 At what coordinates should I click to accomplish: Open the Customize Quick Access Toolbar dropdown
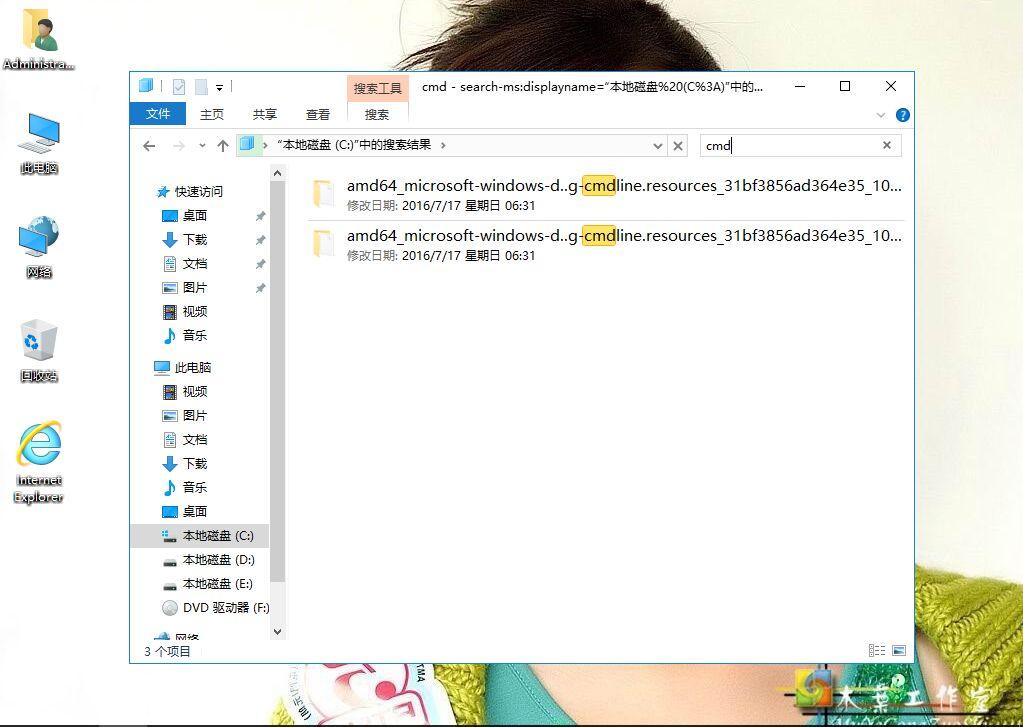[220, 87]
